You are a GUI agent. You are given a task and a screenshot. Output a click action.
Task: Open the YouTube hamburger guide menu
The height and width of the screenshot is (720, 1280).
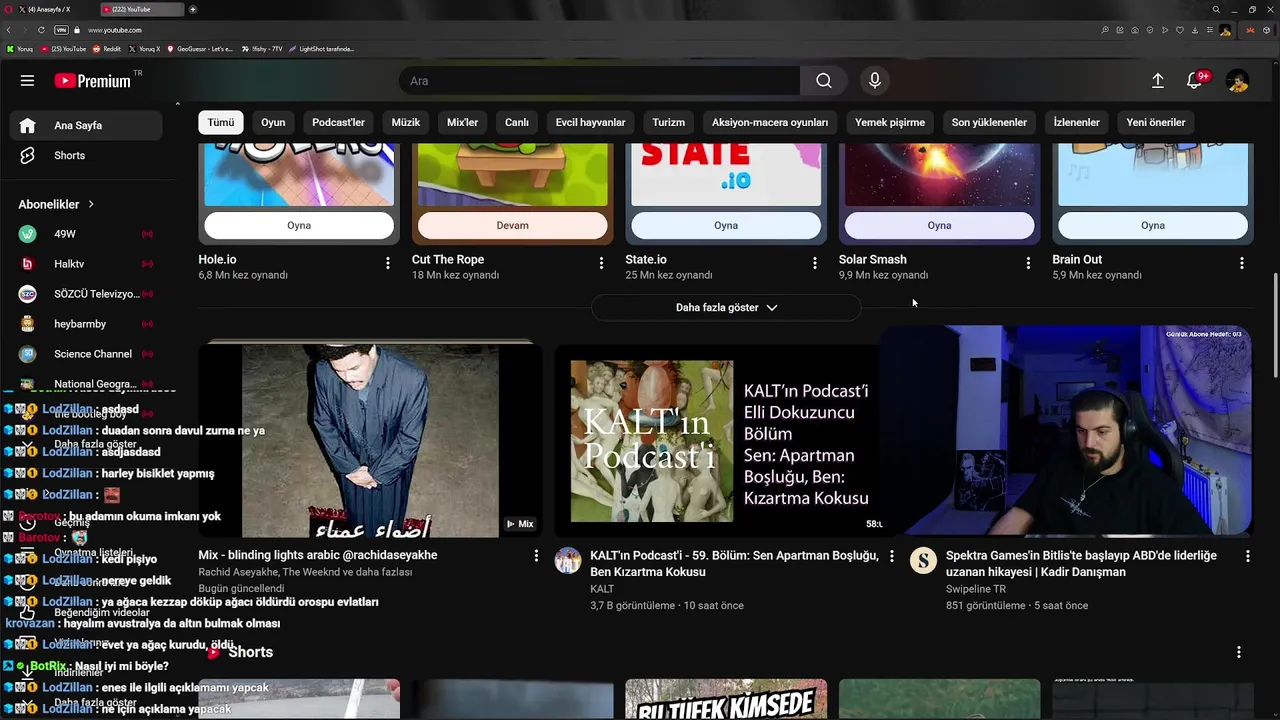(x=27, y=81)
